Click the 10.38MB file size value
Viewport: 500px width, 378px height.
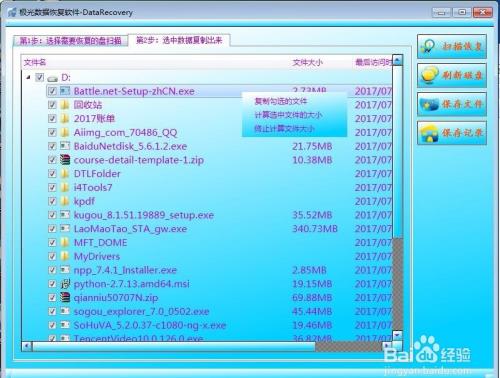pyautogui.click(x=312, y=160)
